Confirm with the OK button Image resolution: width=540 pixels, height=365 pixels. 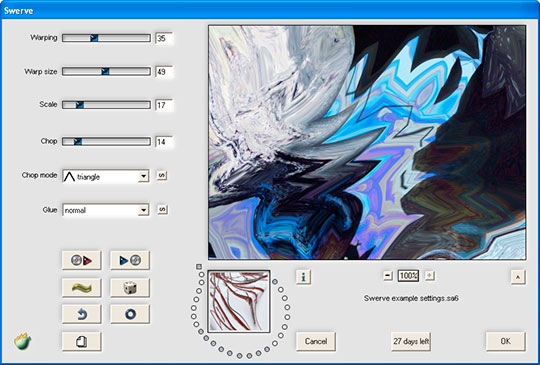pyautogui.click(x=506, y=341)
